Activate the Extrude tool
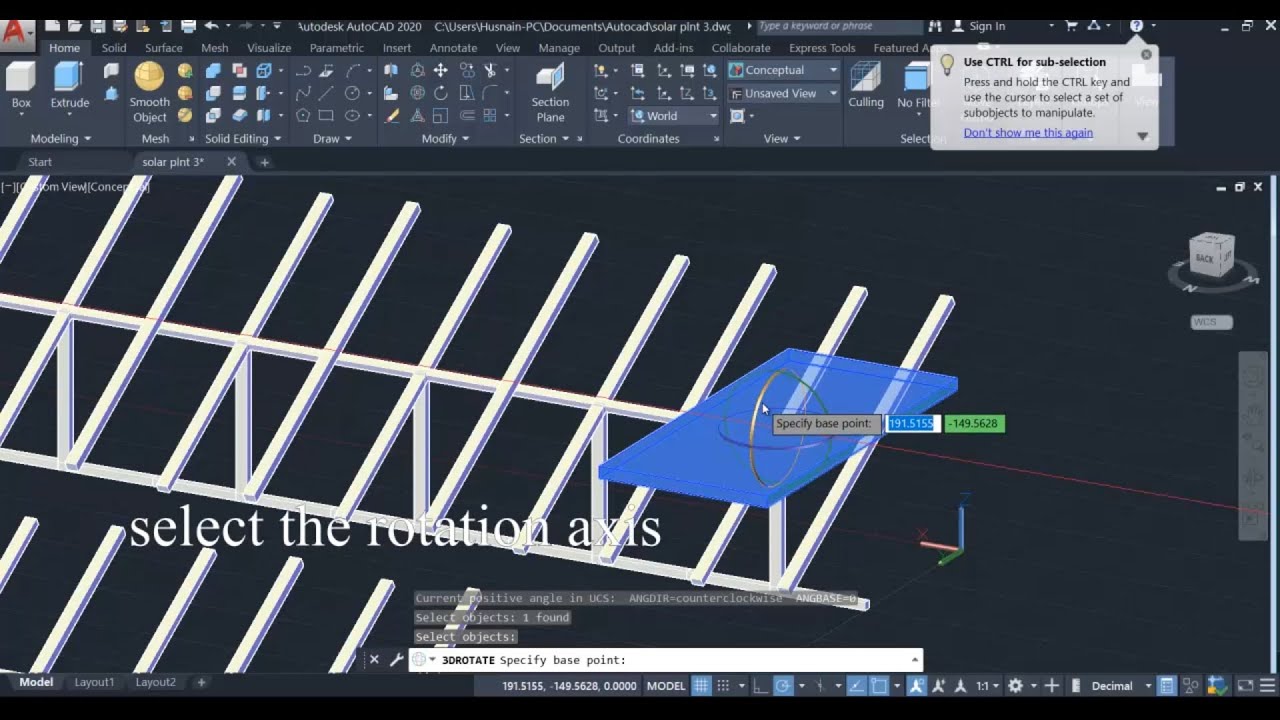1280x720 pixels. tap(69, 85)
